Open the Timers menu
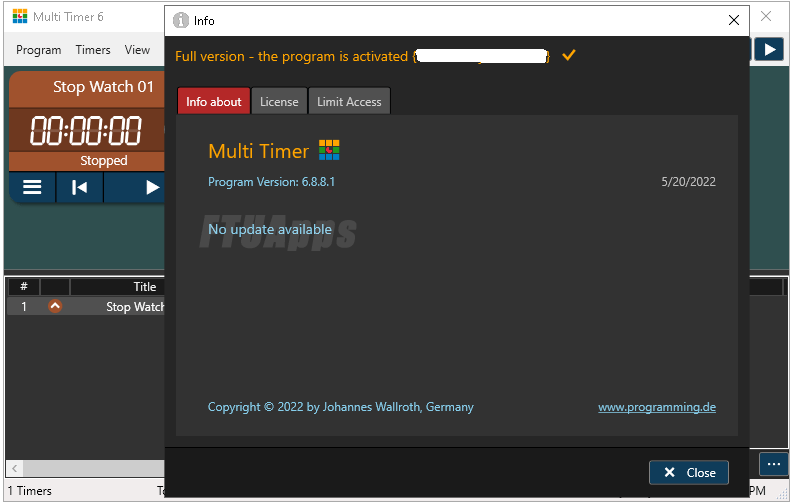The height and width of the screenshot is (503, 792). [x=93, y=50]
